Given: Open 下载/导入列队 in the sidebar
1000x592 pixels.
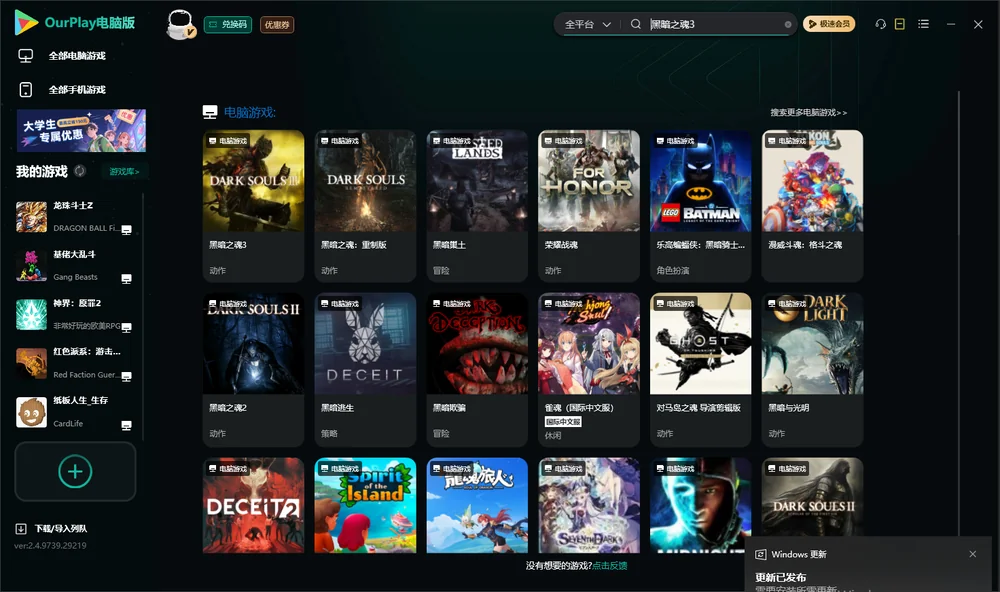Looking at the screenshot, I should [61, 528].
